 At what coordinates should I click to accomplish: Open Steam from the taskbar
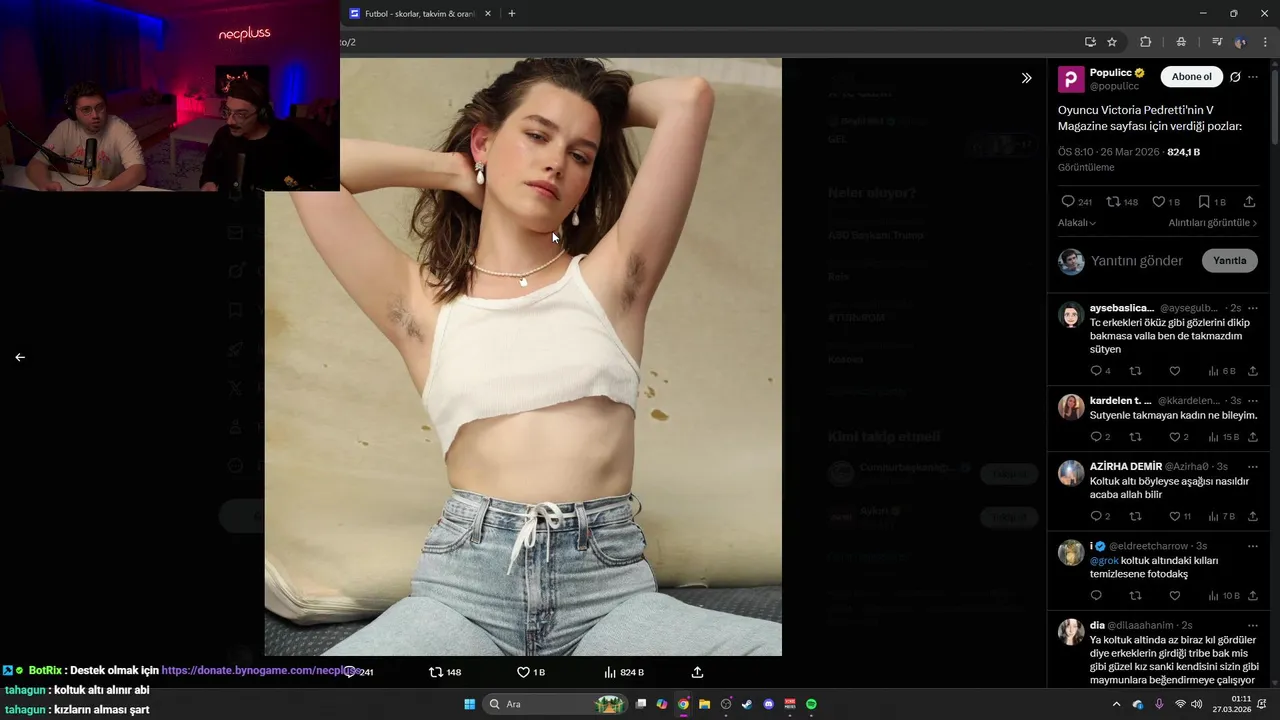(x=747, y=704)
